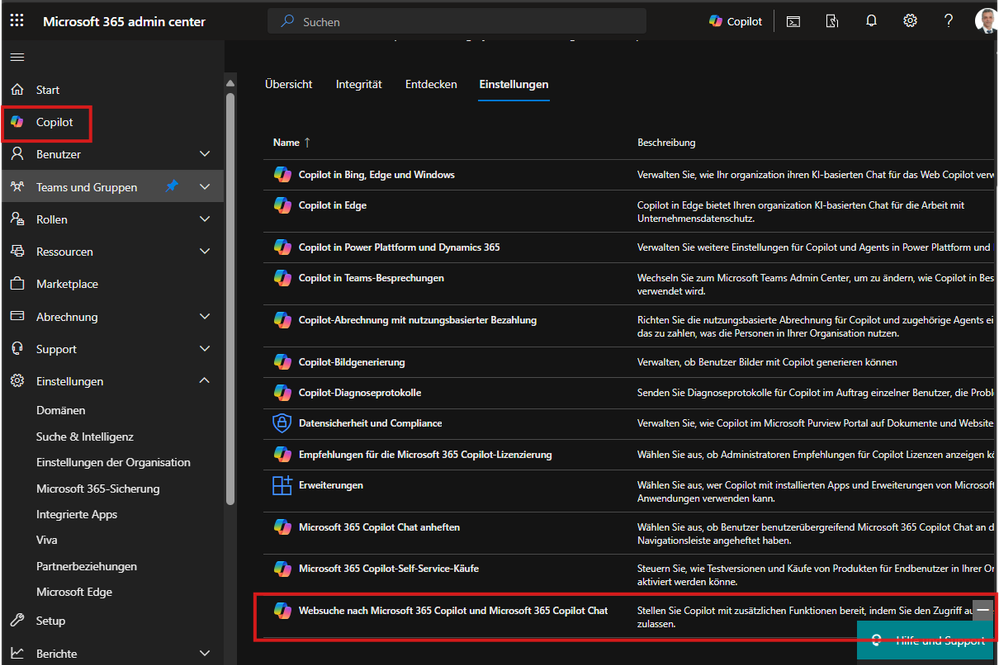Open the Integrierte Apps page
999x665 pixels.
76,514
